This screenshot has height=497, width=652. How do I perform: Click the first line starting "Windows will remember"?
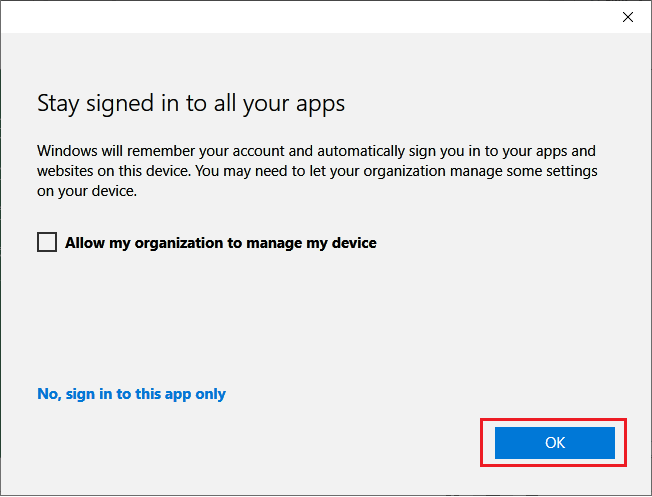[316, 152]
